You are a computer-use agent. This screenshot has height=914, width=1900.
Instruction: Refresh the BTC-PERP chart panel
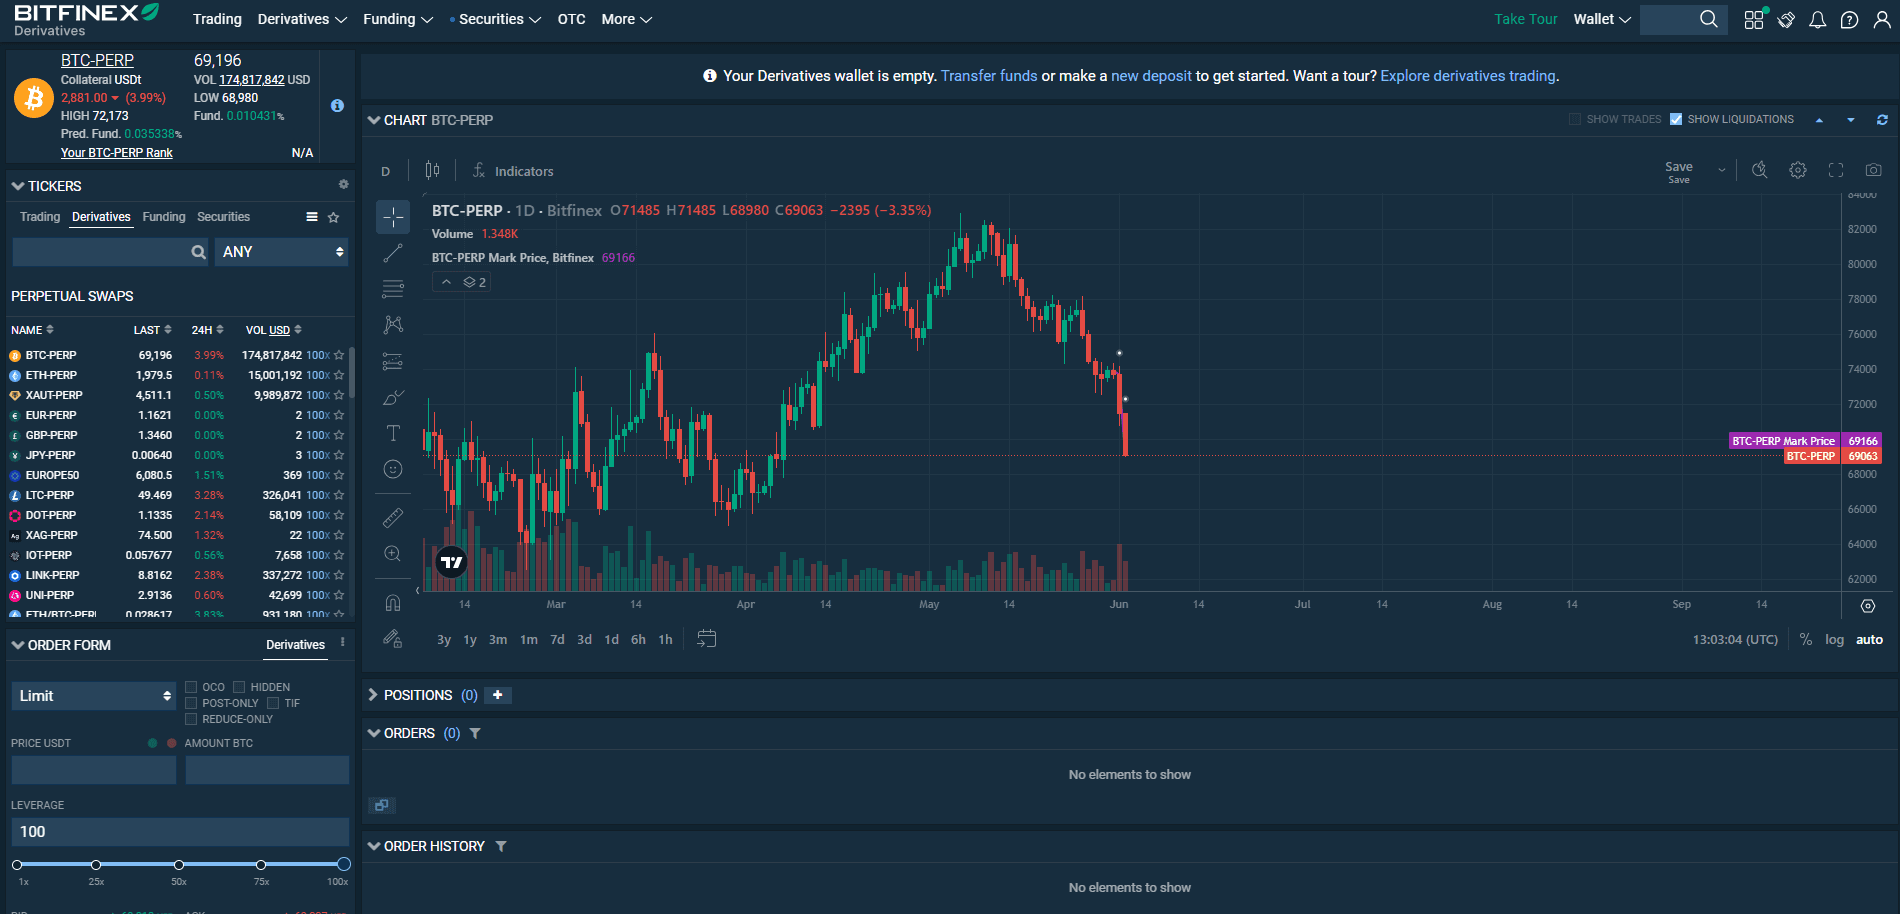[1882, 119]
